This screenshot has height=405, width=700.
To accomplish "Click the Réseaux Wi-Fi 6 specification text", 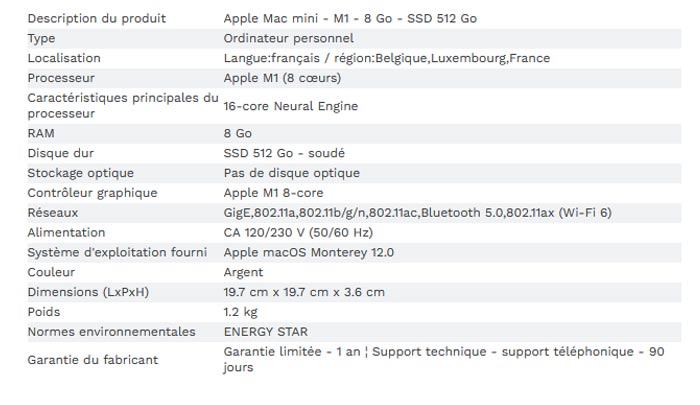I will [417, 213].
